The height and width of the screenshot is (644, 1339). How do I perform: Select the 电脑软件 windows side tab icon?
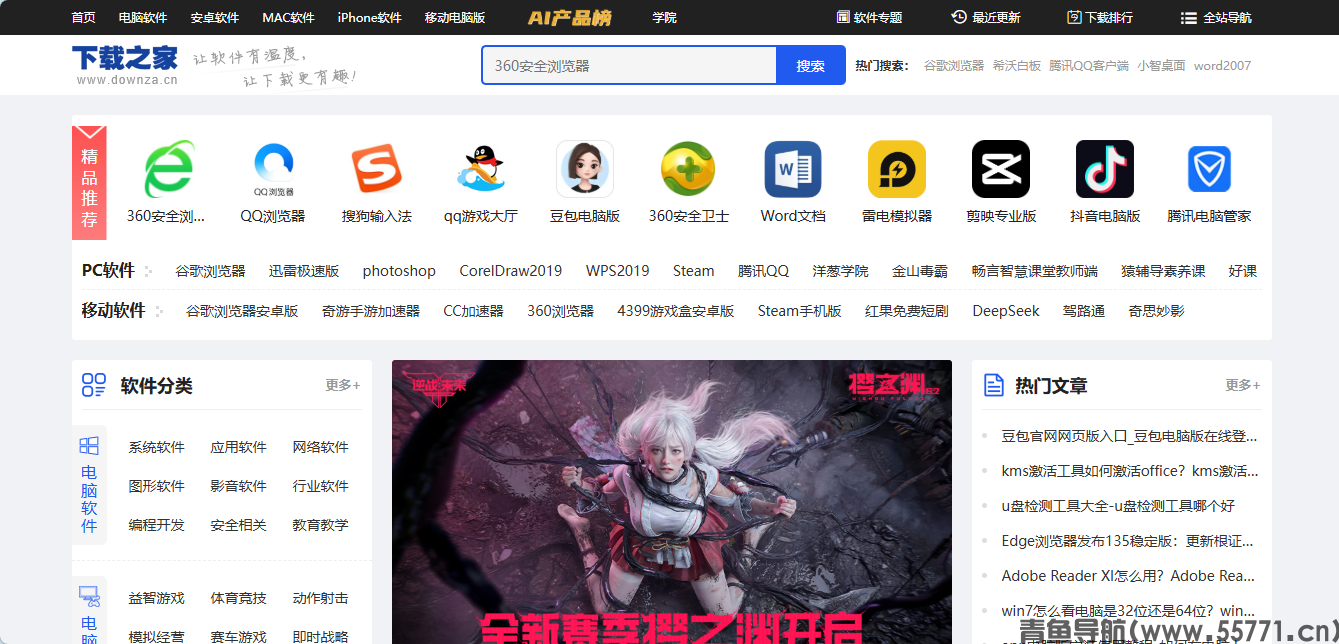click(89, 446)
